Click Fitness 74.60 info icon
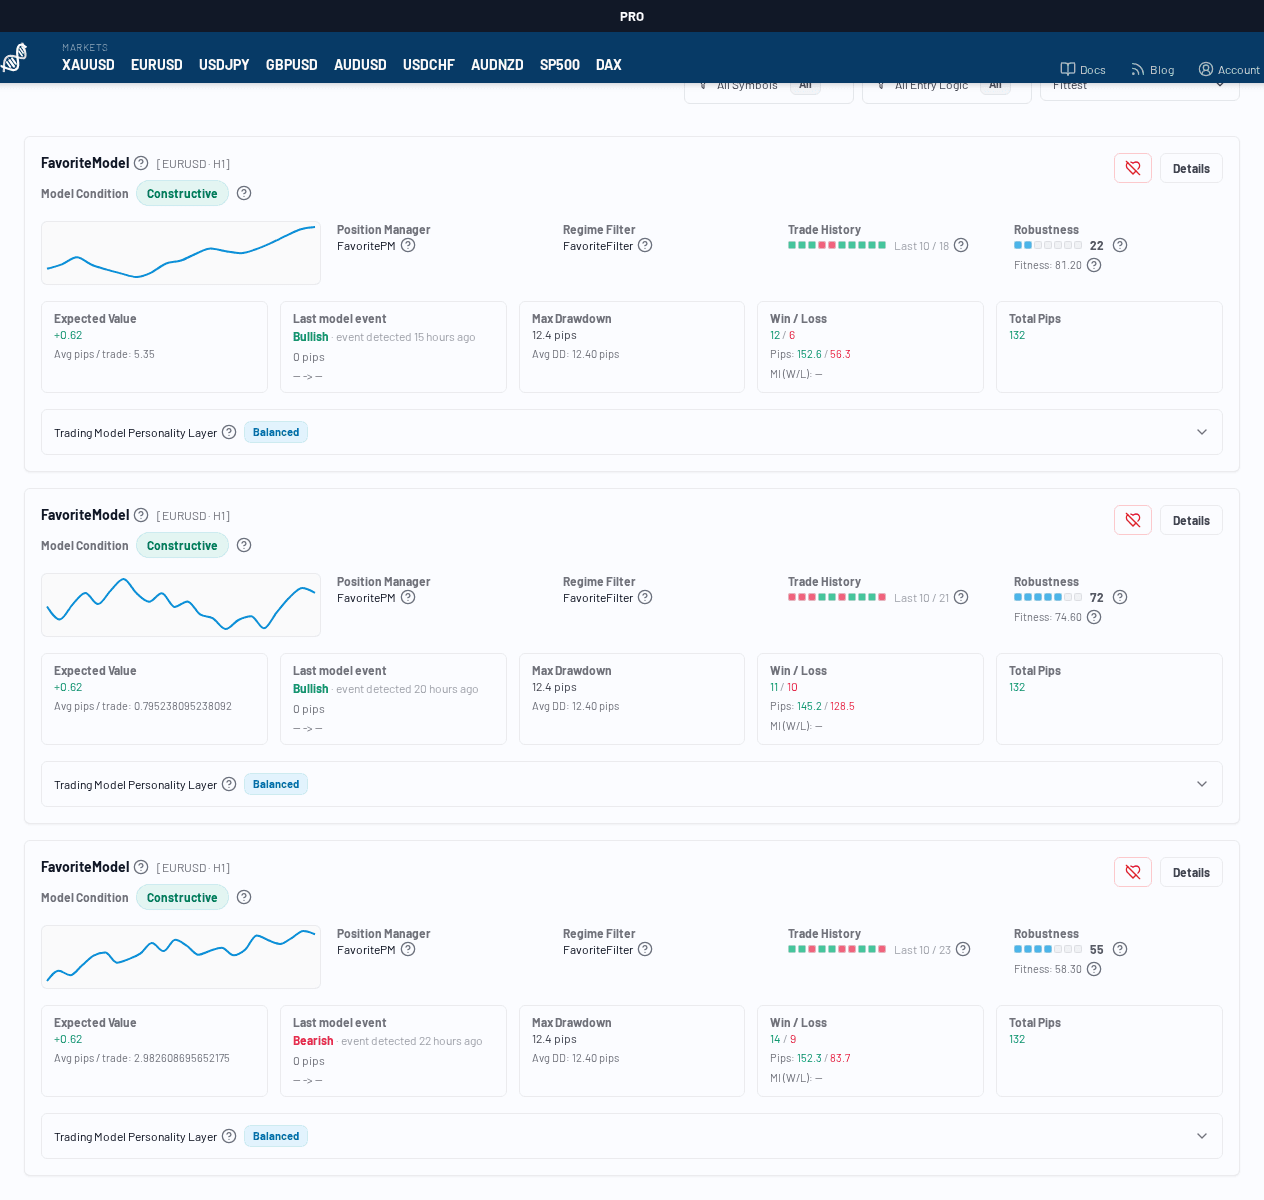Viewport: 1264px width, 1200px height. coord(1094,617)
